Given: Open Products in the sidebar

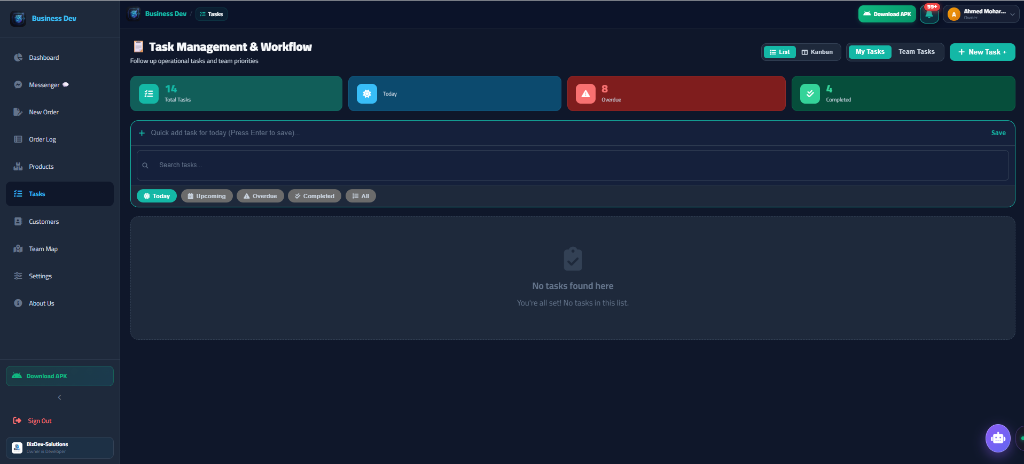Looking at the screenshot, I should tap(59, 167).
